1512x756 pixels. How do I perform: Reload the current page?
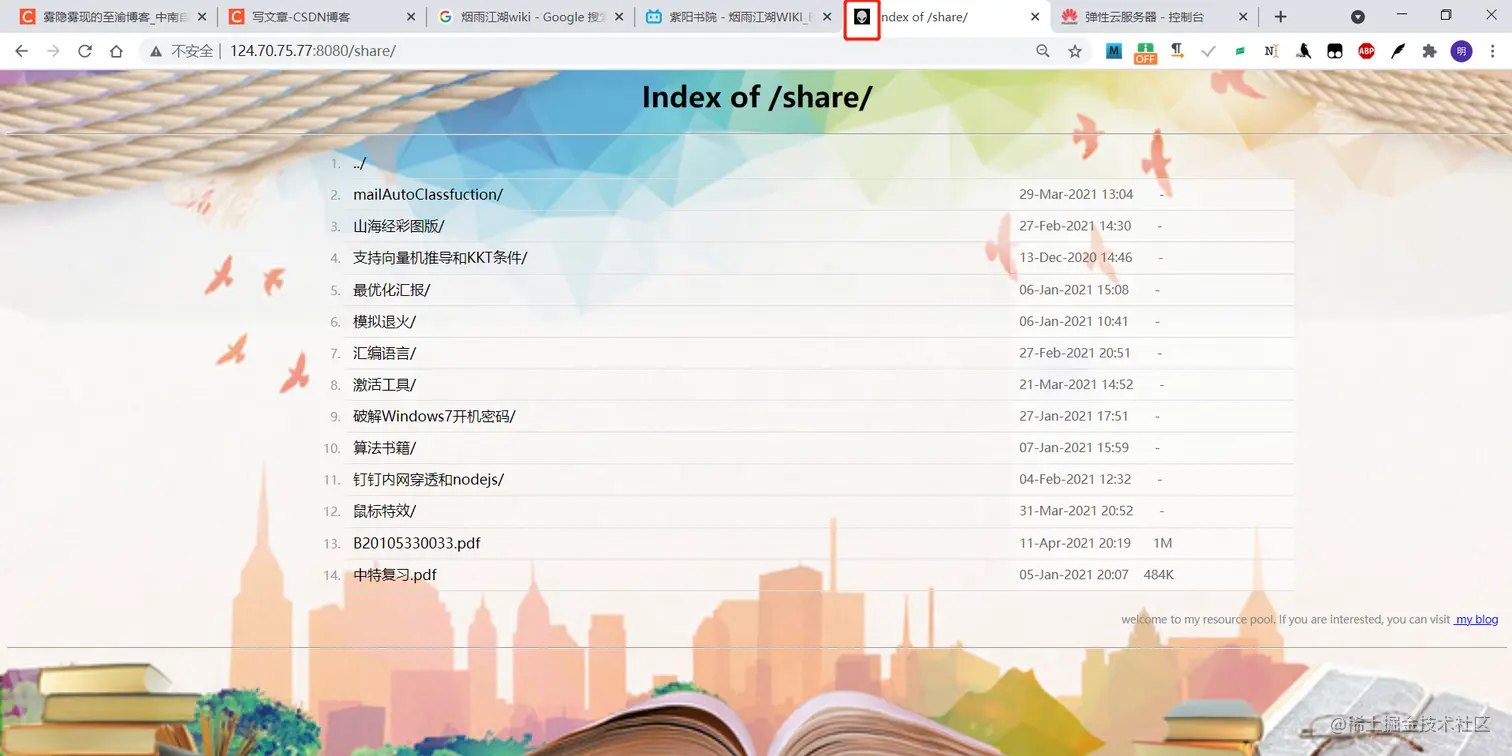pyautogui.click(x=85, y=51)
